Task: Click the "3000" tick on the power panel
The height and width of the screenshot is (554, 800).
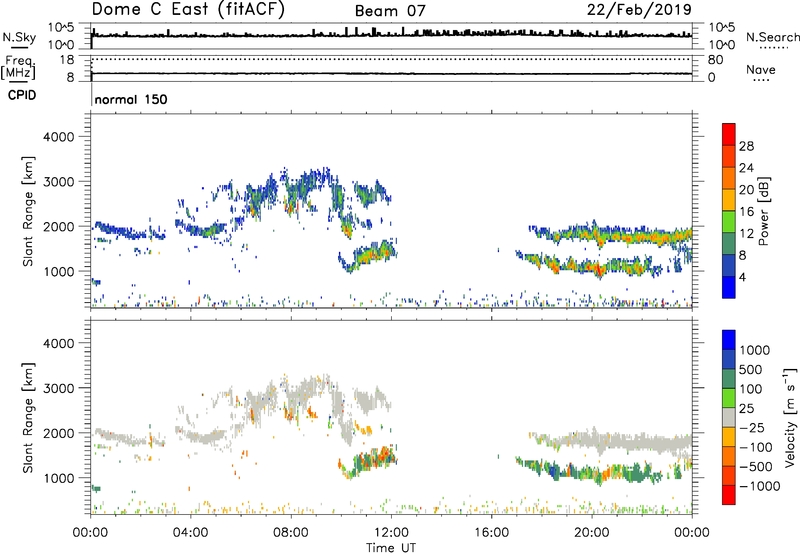Action: [x=59, y=182]
